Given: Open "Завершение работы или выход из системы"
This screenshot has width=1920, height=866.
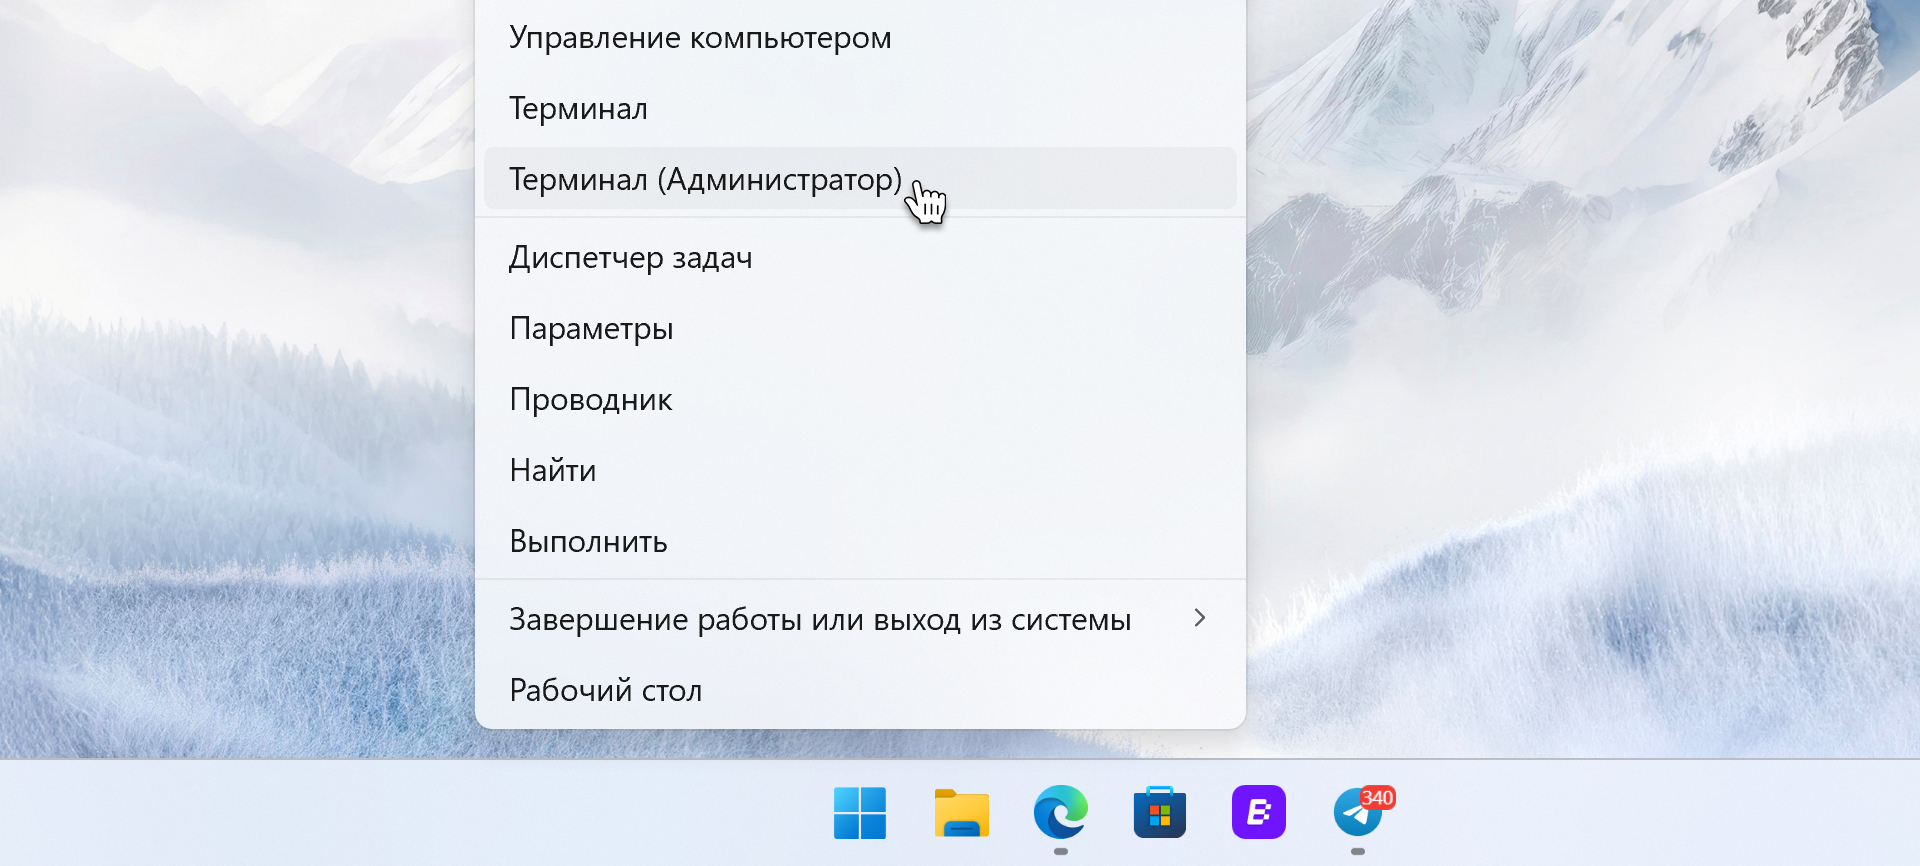Looking at the screenshot, I should [820, 620].
